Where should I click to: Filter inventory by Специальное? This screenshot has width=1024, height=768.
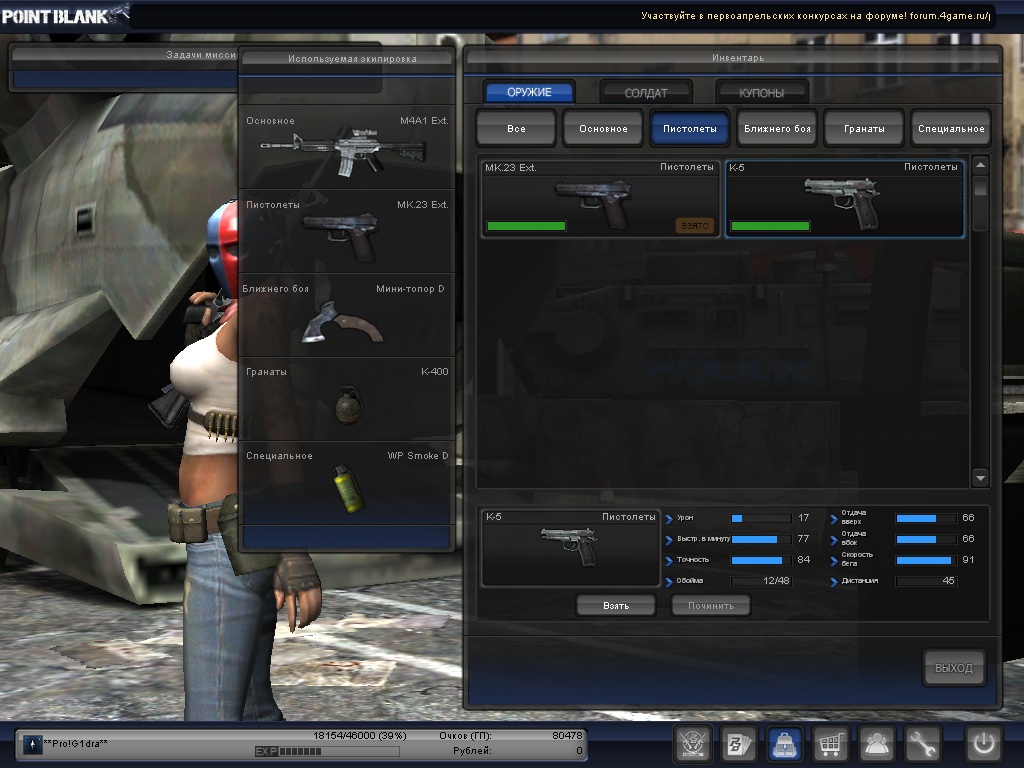(x=951, y=129)
